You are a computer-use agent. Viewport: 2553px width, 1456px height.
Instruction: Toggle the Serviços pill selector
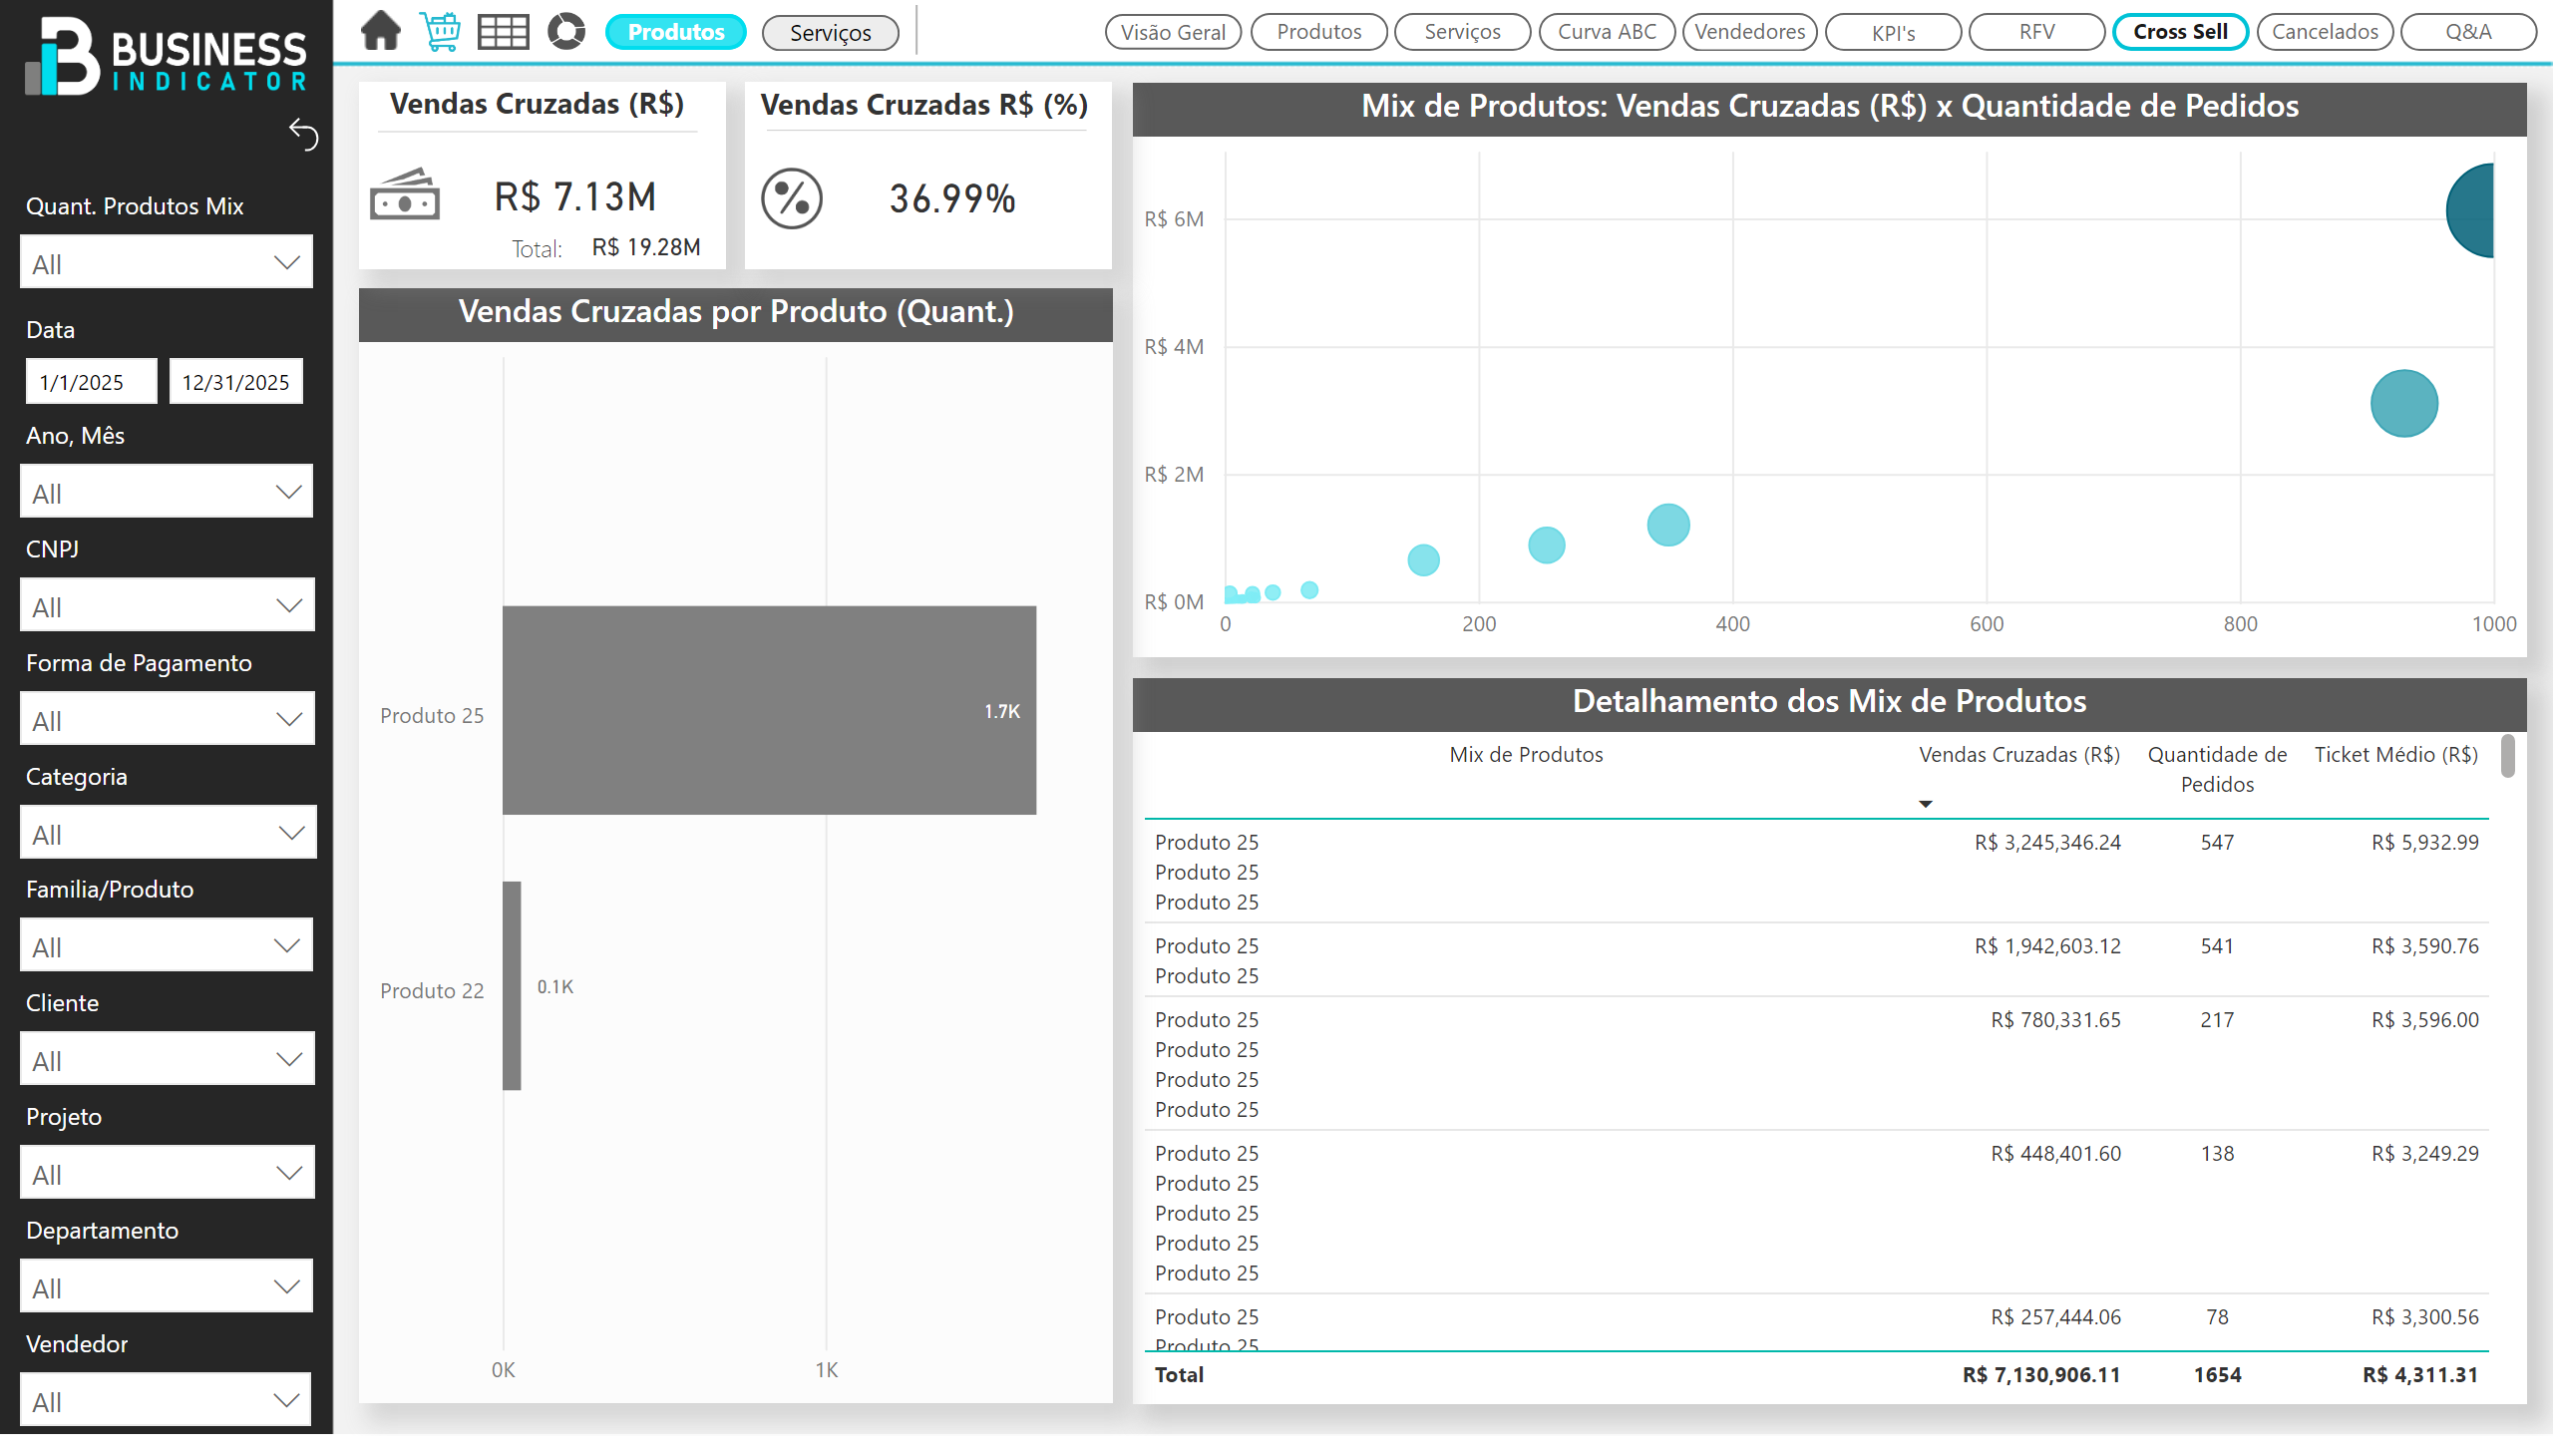coord(829,33)
